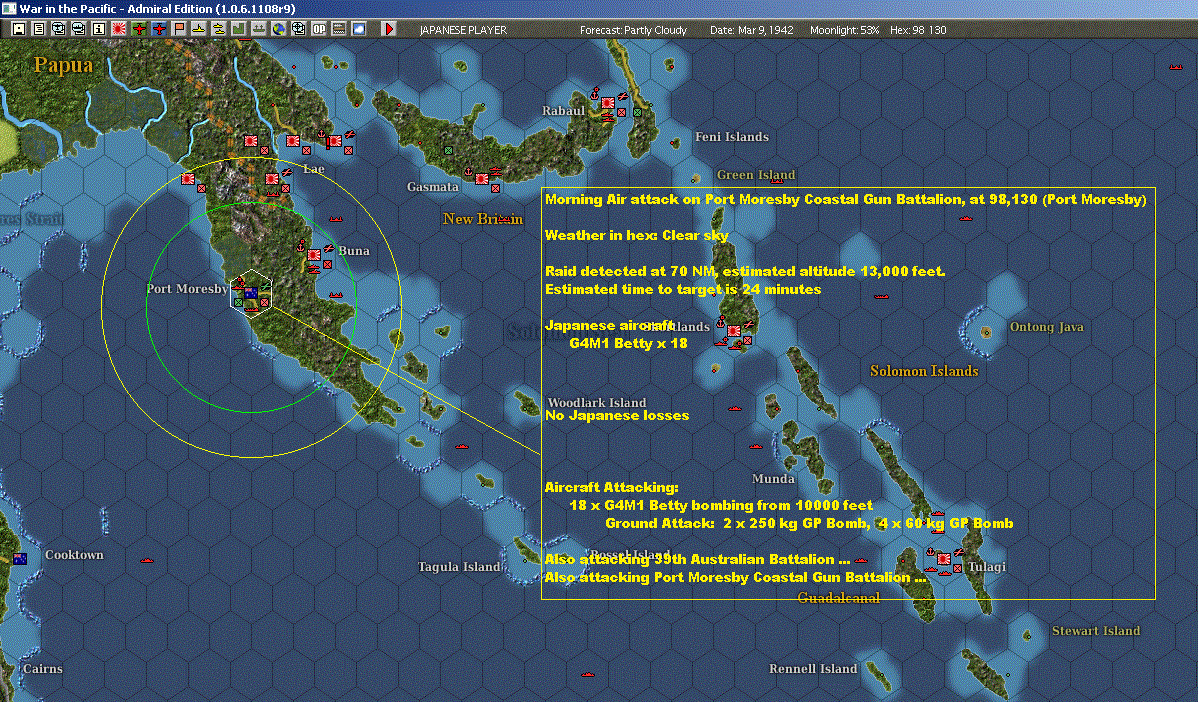The height and width of the screenshot is (702, 1198).
Task: Click the red play arrow end-turn button
Action: click(x=389, y=29)
